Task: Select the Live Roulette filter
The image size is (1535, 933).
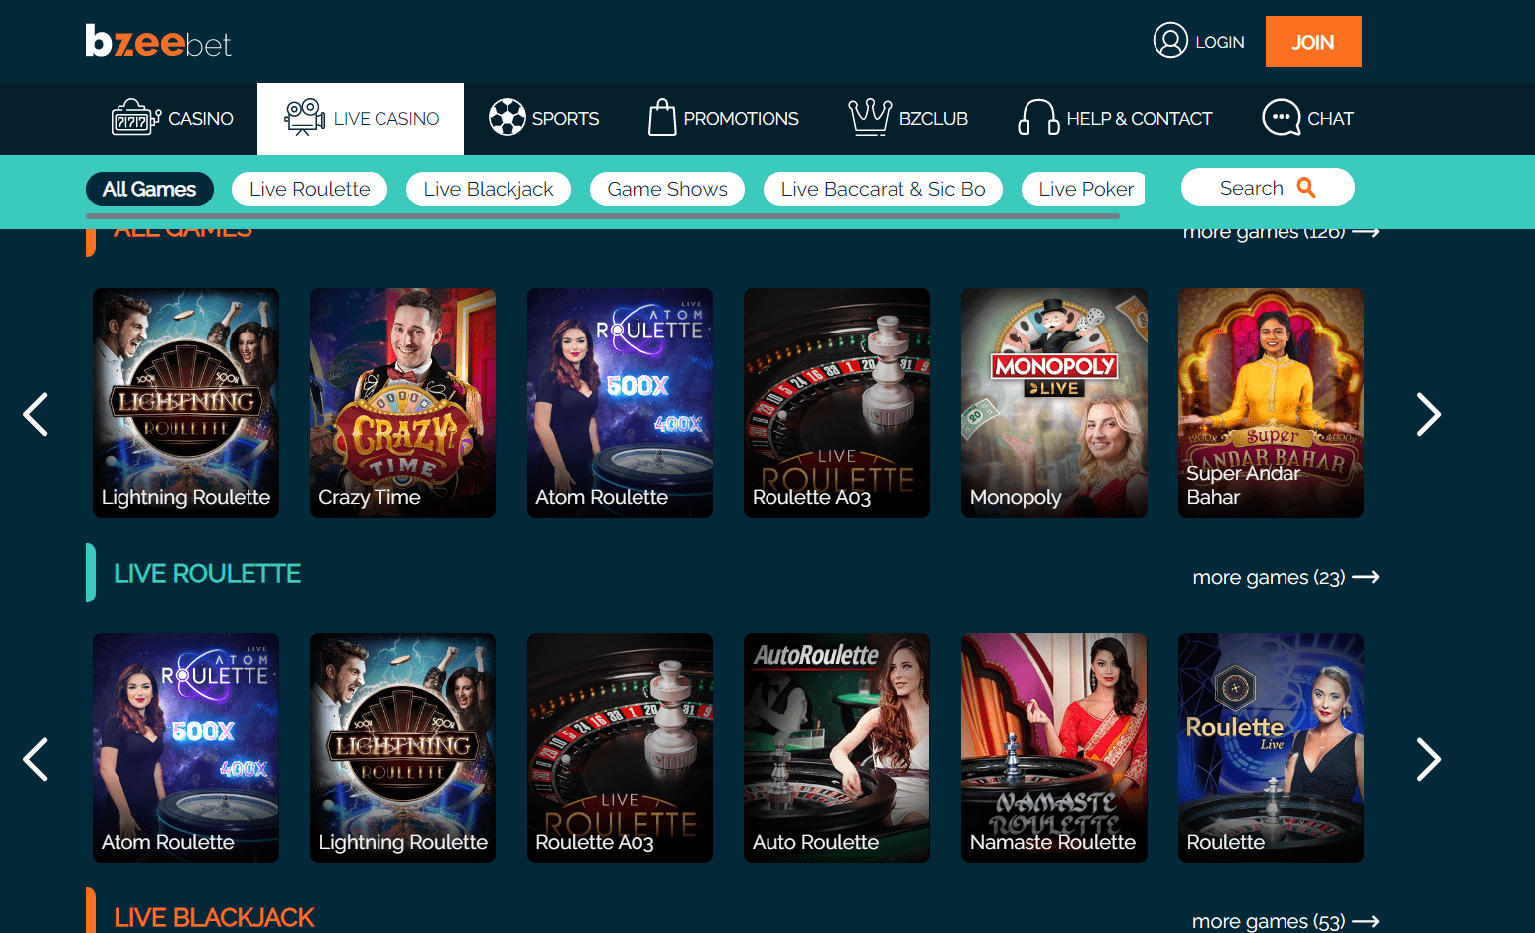Action: click(309, 189)
